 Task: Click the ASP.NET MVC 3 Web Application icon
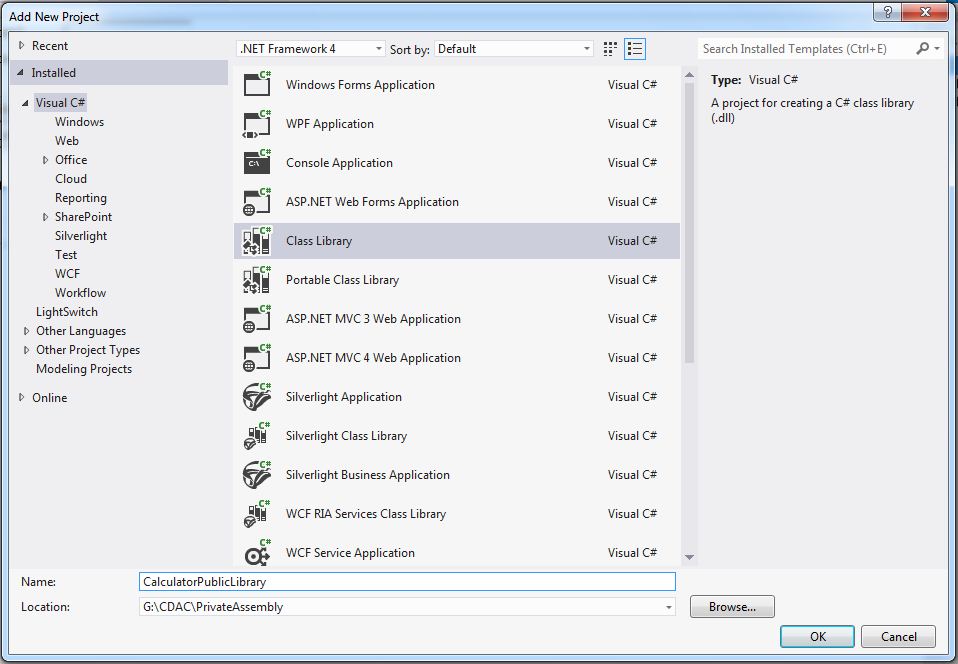coord(257,319)
